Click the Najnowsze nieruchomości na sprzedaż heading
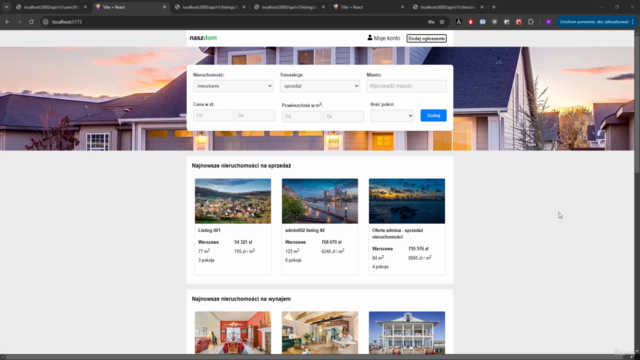The width and height of the screenshot is (640, 360). pyautogui.click(x=242, y=166)
